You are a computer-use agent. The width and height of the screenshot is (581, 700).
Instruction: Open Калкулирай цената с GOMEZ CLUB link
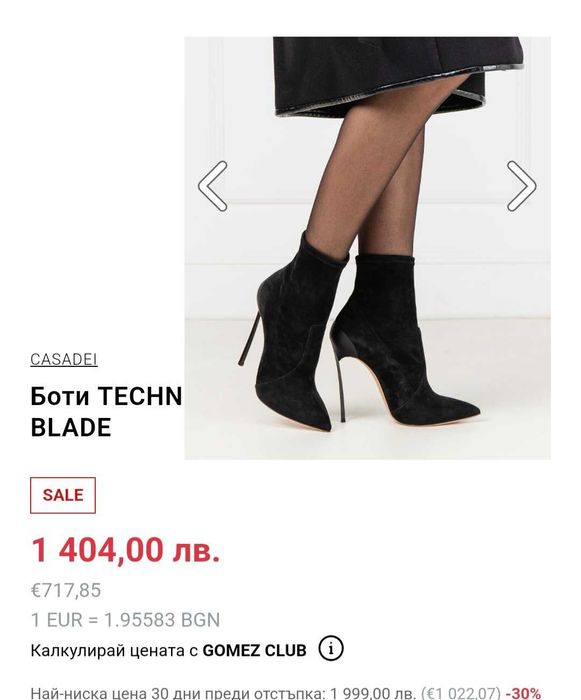pos(168,650)
